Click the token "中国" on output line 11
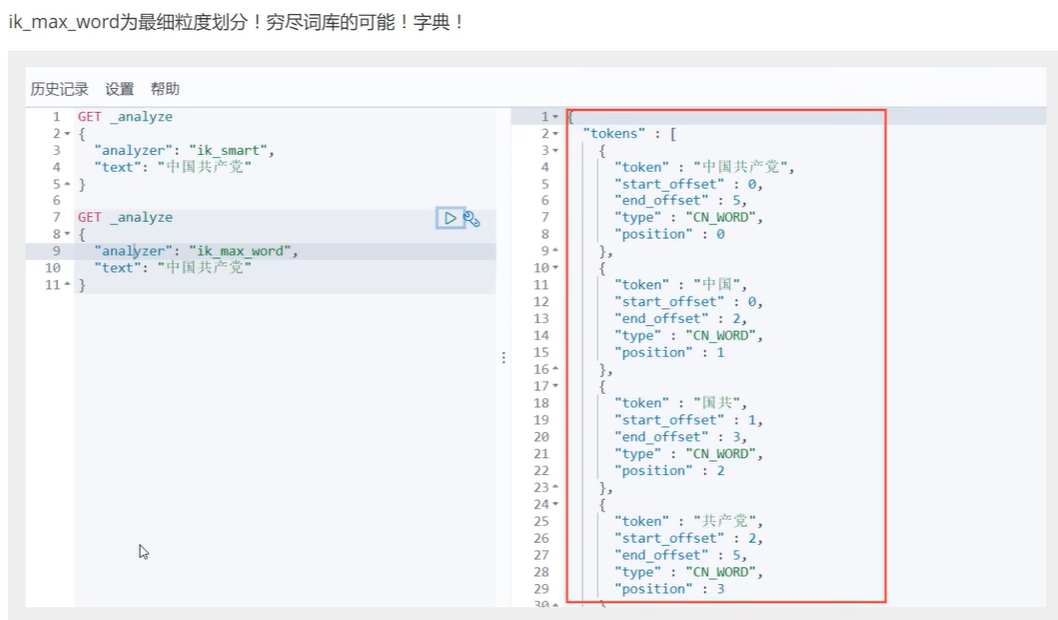 point(717,285)
